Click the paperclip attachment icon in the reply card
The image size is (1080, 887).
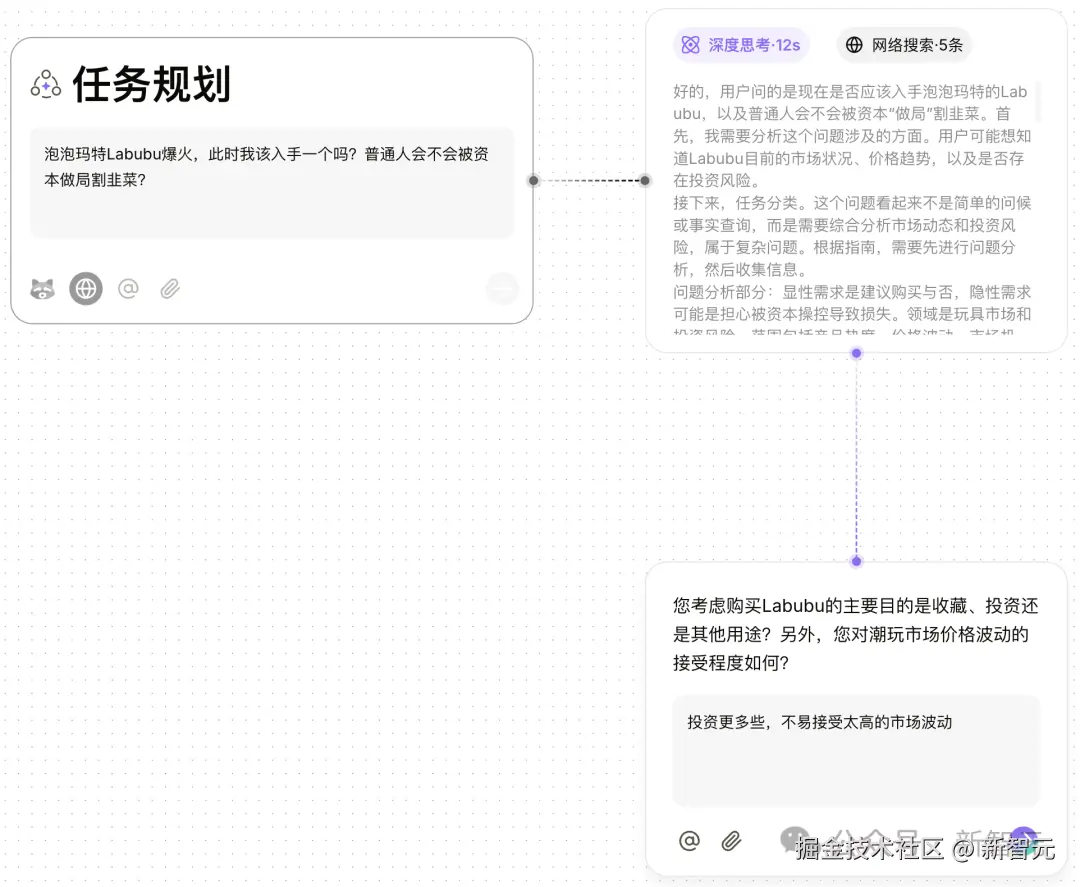tap(731, 841)
